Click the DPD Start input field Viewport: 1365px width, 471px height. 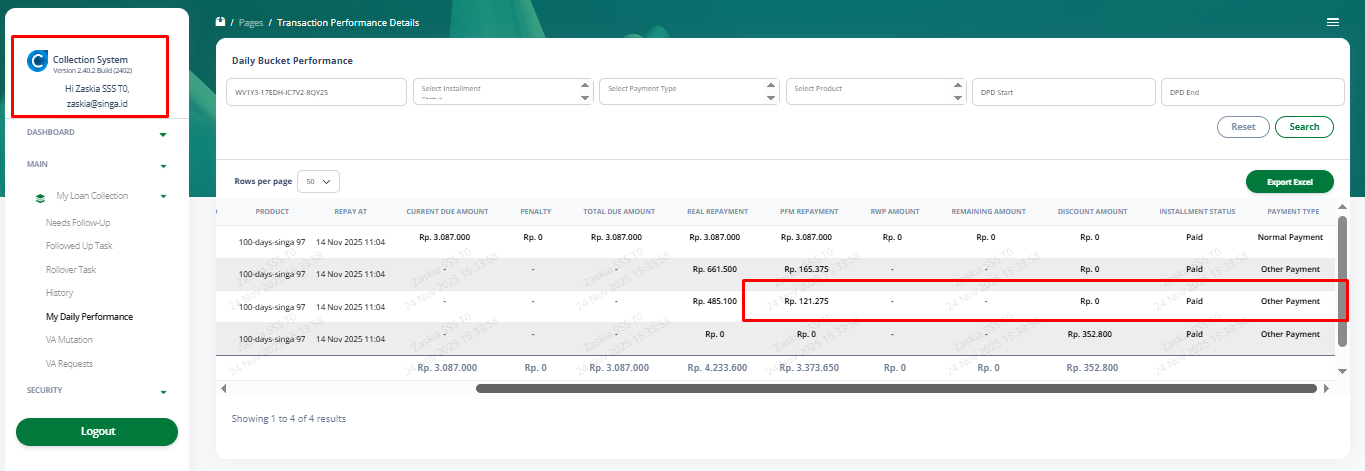[x=1062, y=91]
